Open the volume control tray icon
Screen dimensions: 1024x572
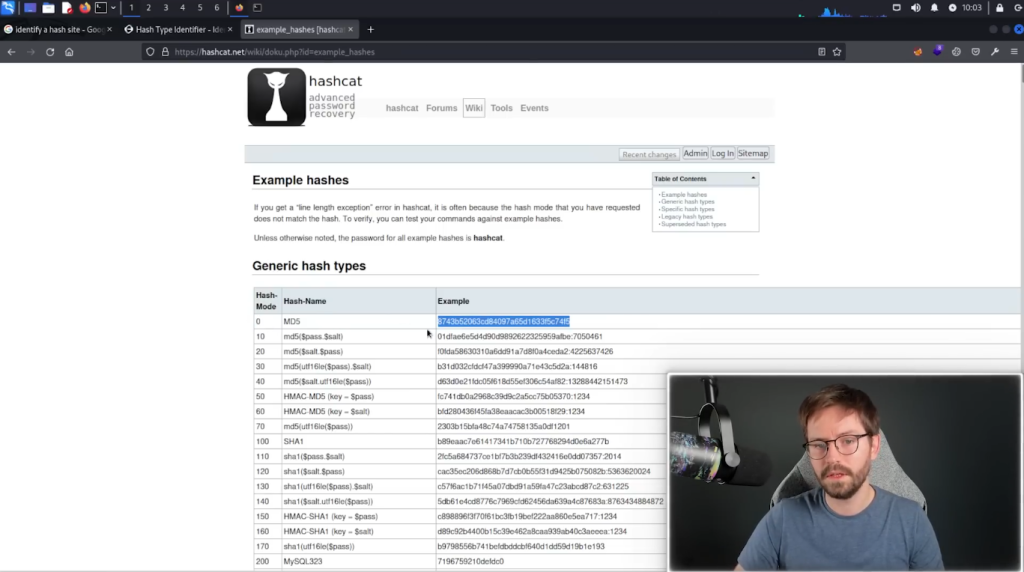tap(916, 8)
